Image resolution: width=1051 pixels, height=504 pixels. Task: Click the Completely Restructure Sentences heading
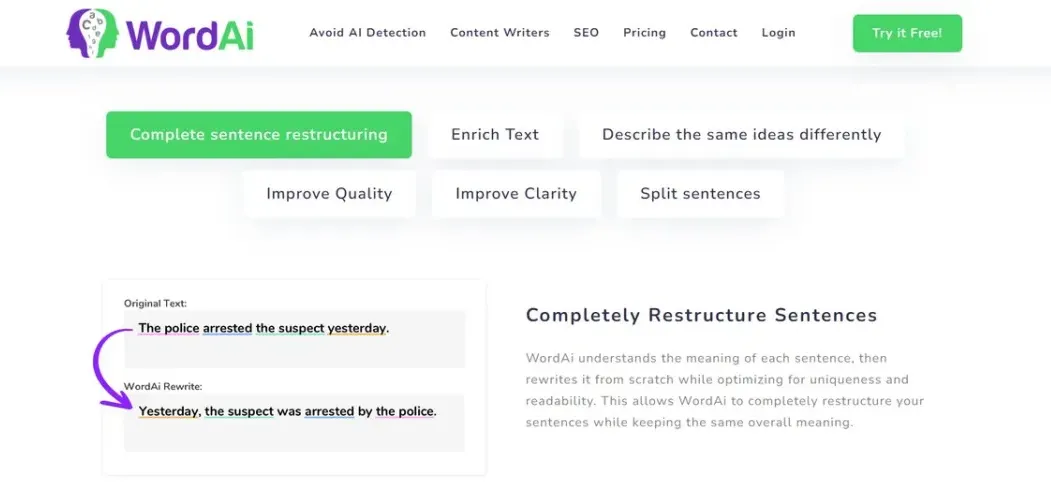pos(701,316)
